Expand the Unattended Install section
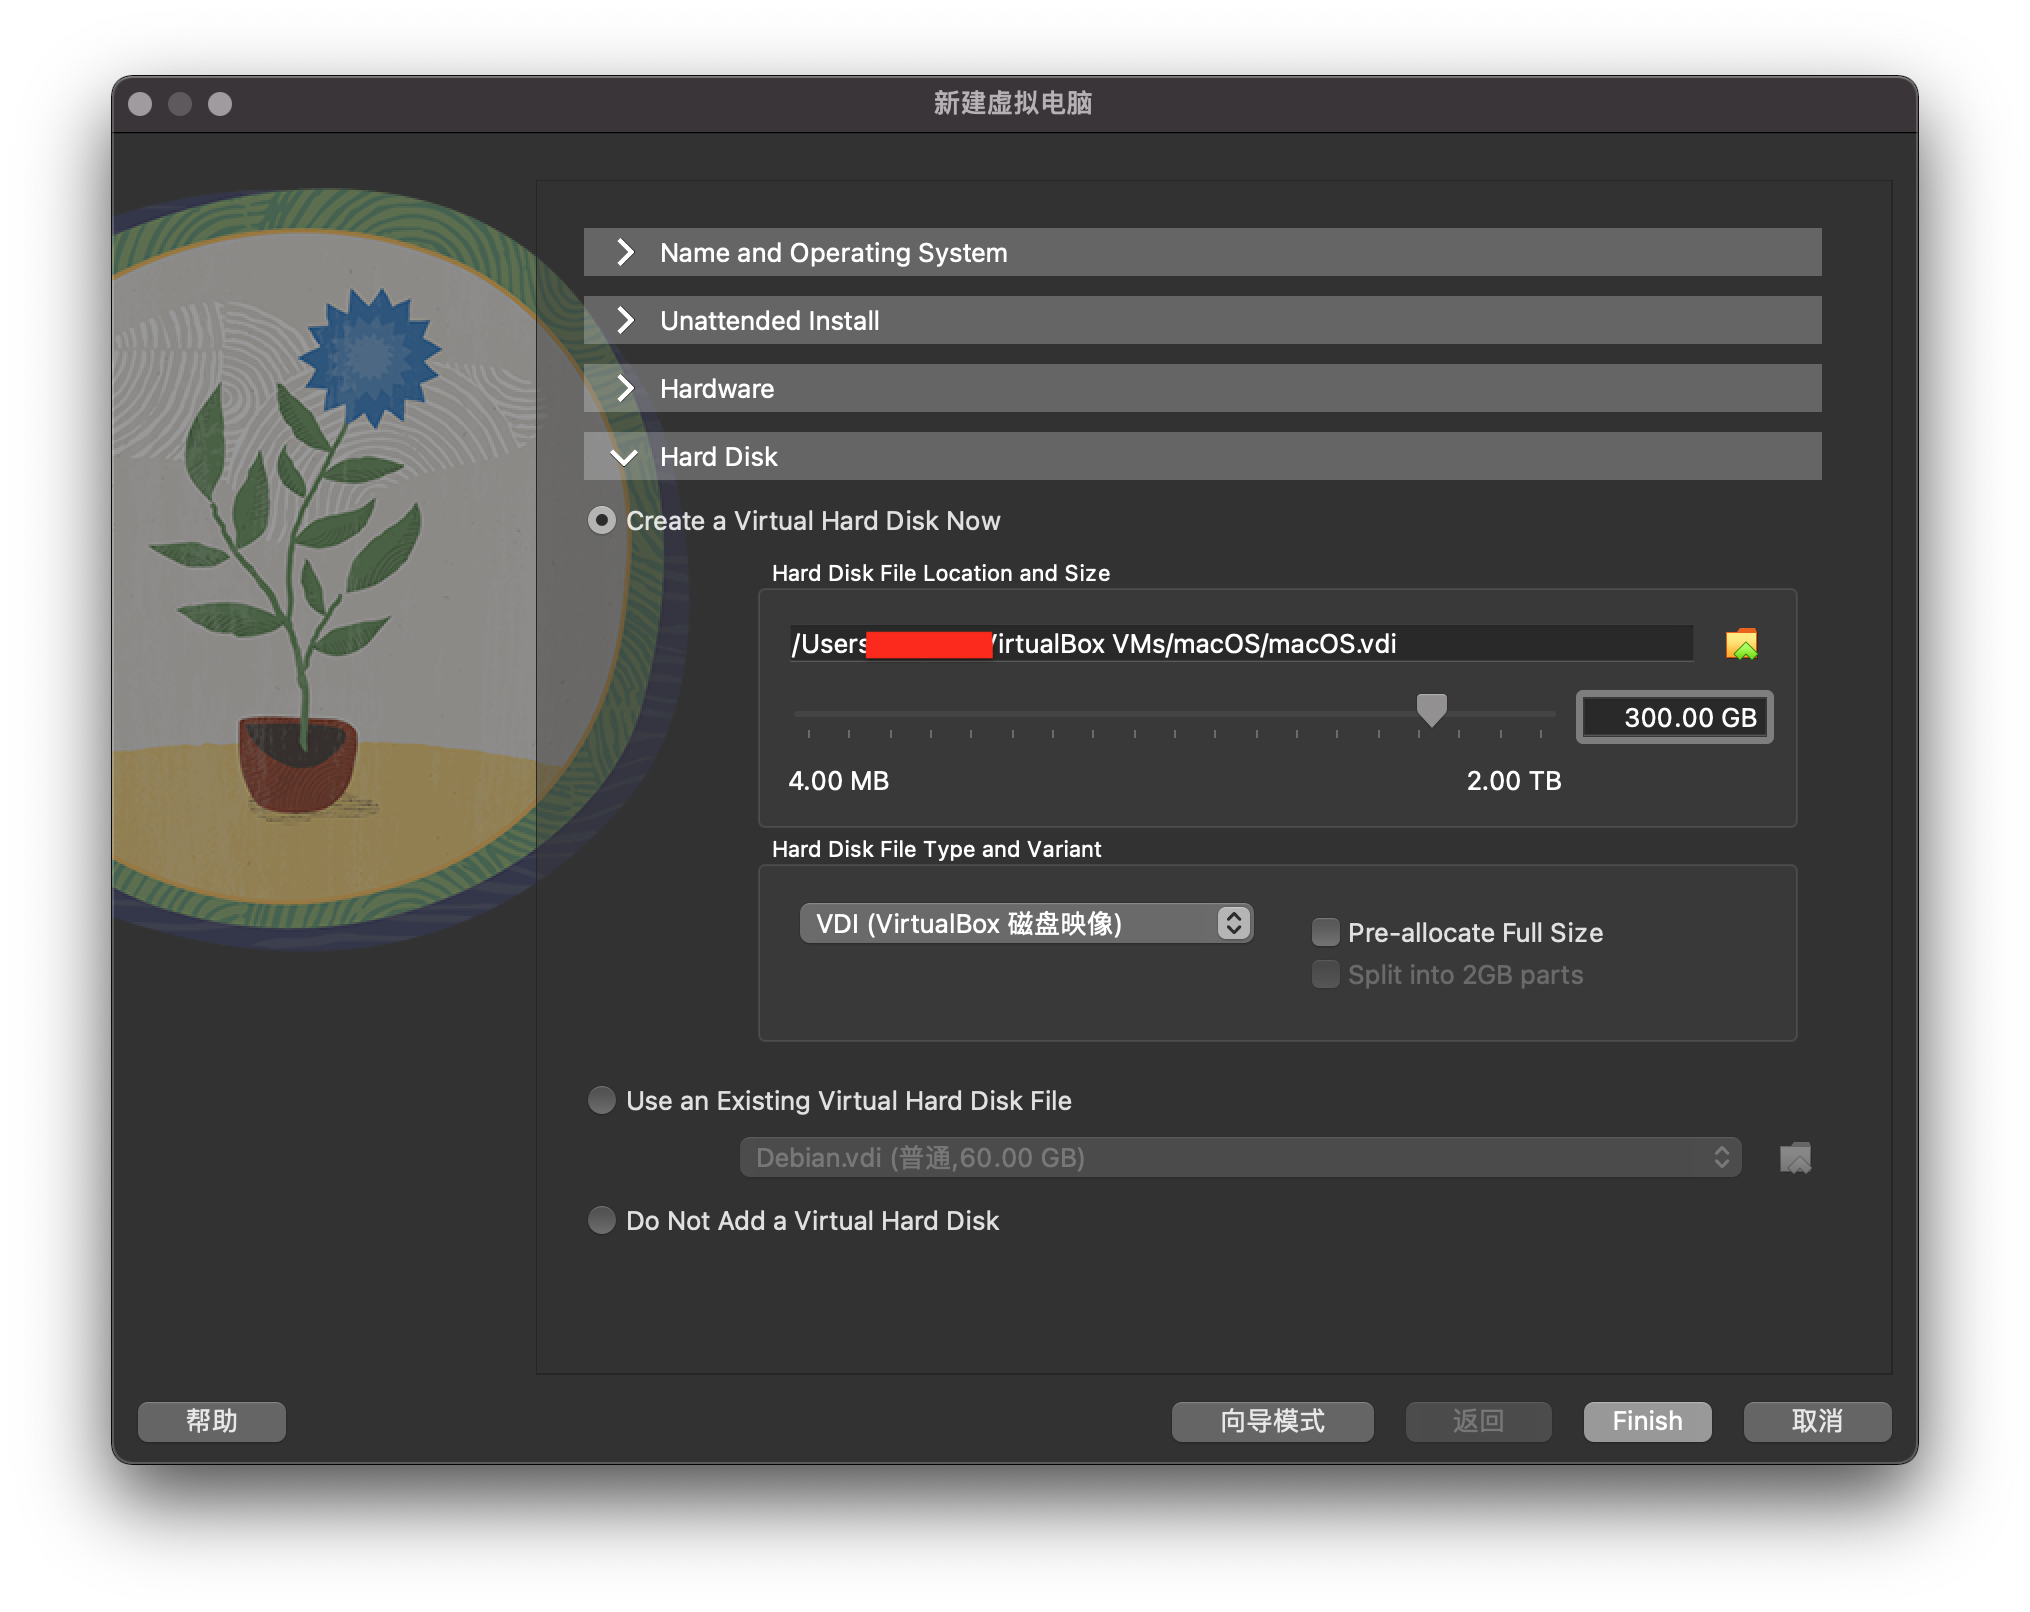 coord(1202,320)
